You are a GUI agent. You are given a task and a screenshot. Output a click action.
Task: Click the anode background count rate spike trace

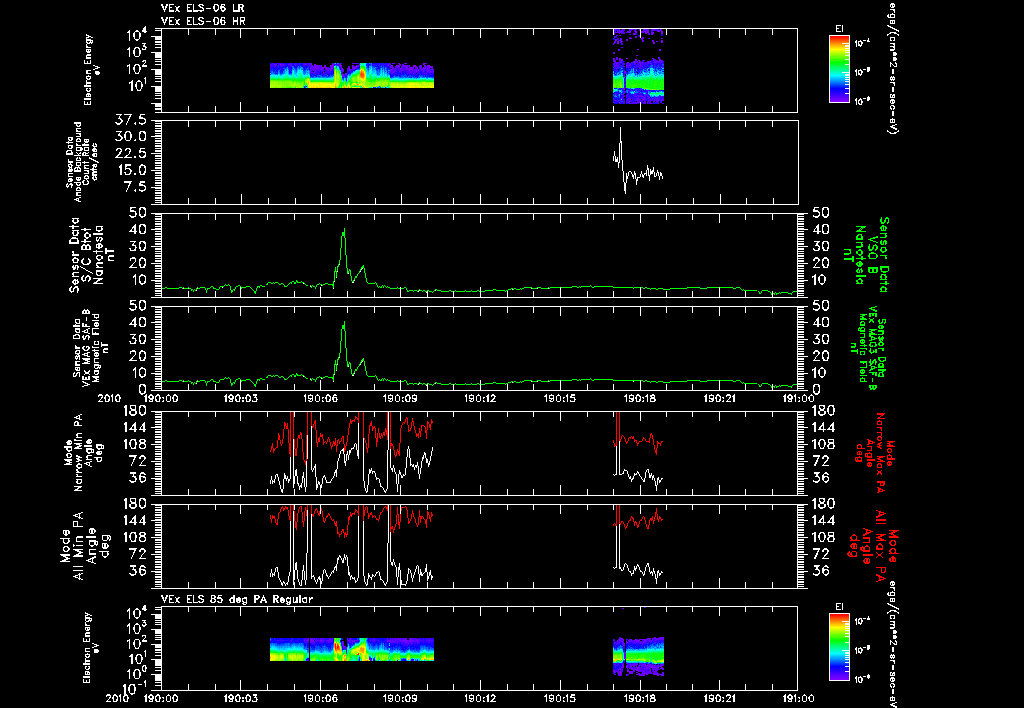(x=637, y=161)
